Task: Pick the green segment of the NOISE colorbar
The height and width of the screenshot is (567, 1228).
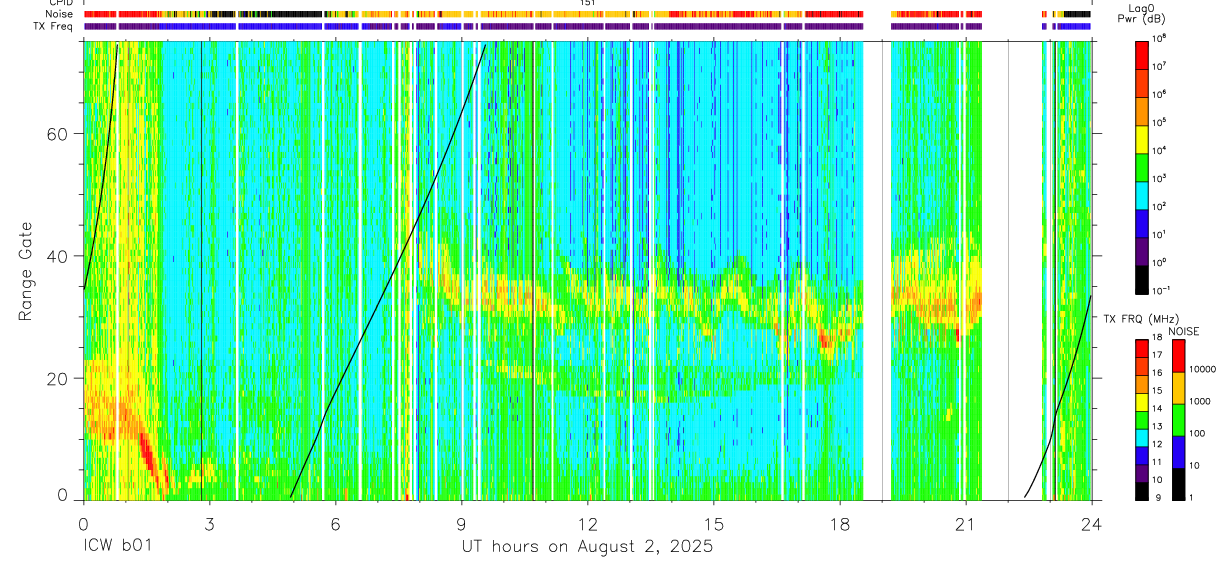Action: coord(1178,419)
